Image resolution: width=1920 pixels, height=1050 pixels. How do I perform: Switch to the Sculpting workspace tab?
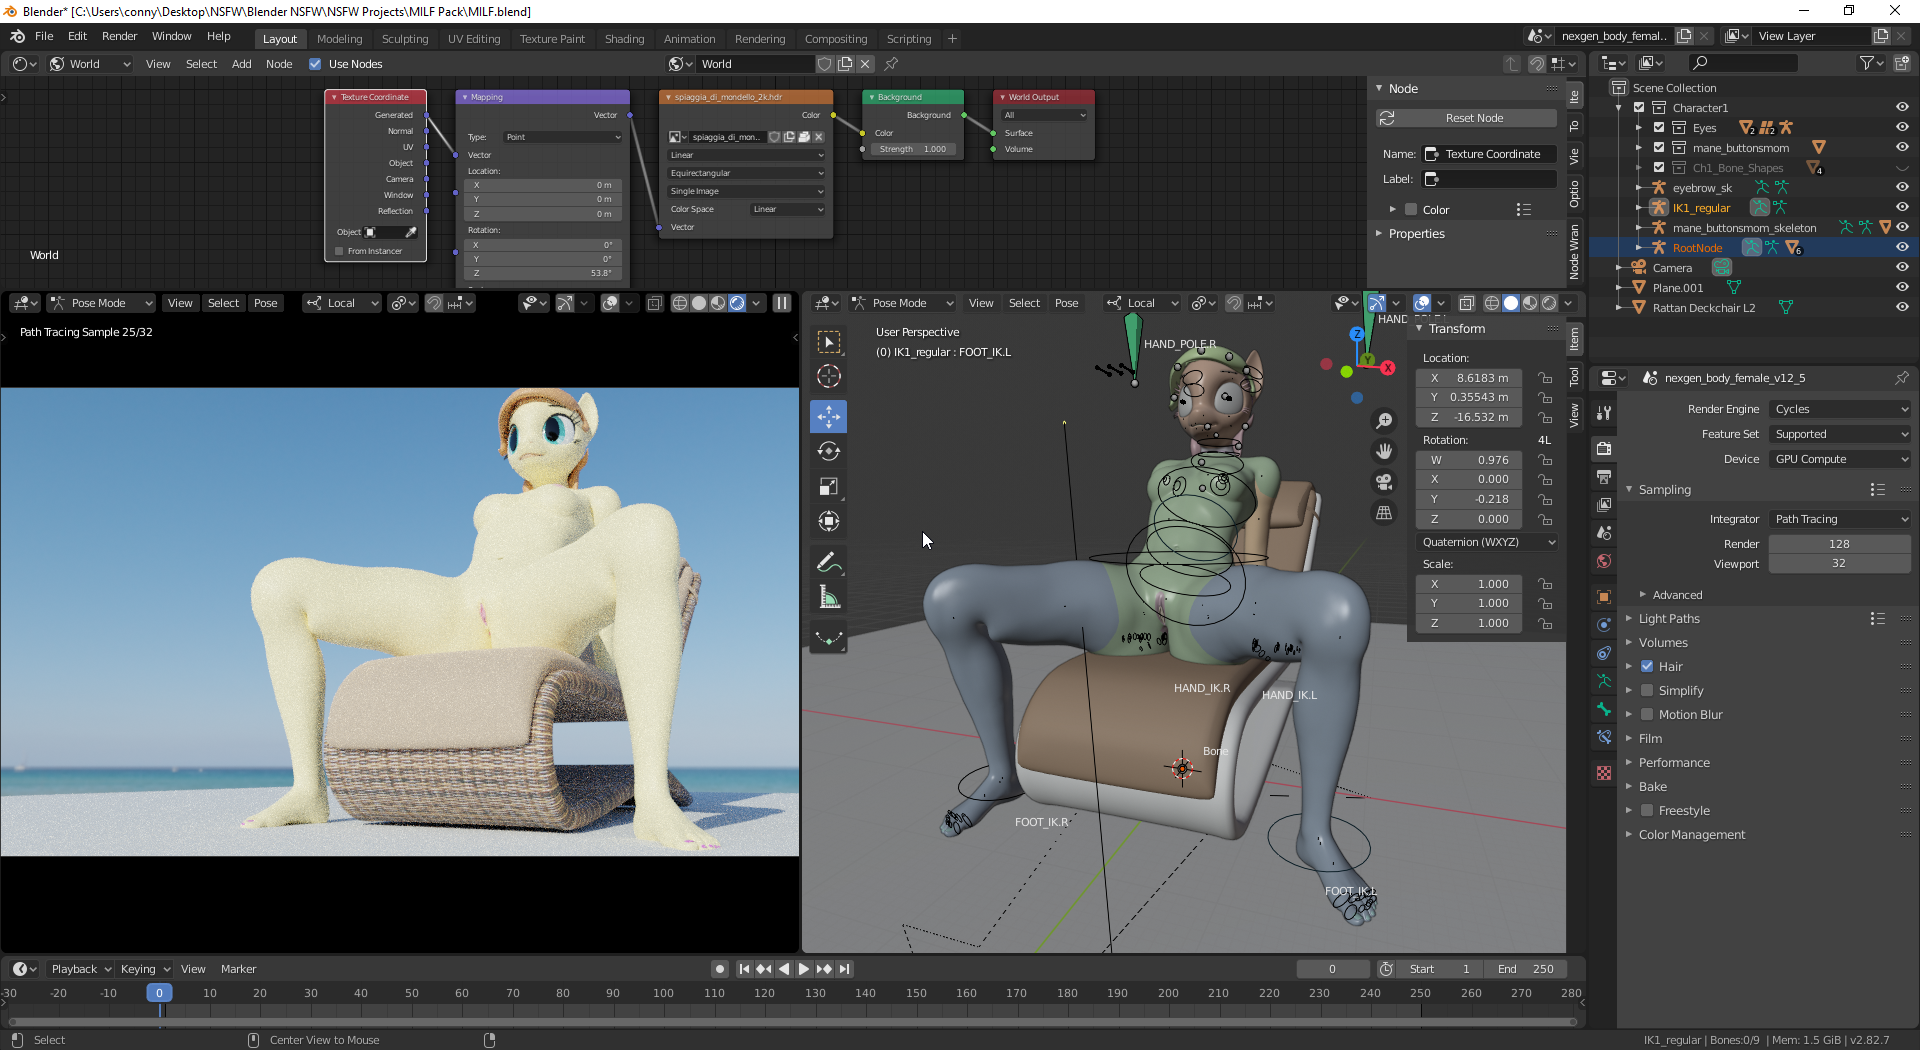pyautogui.click(x=404, y=39)
